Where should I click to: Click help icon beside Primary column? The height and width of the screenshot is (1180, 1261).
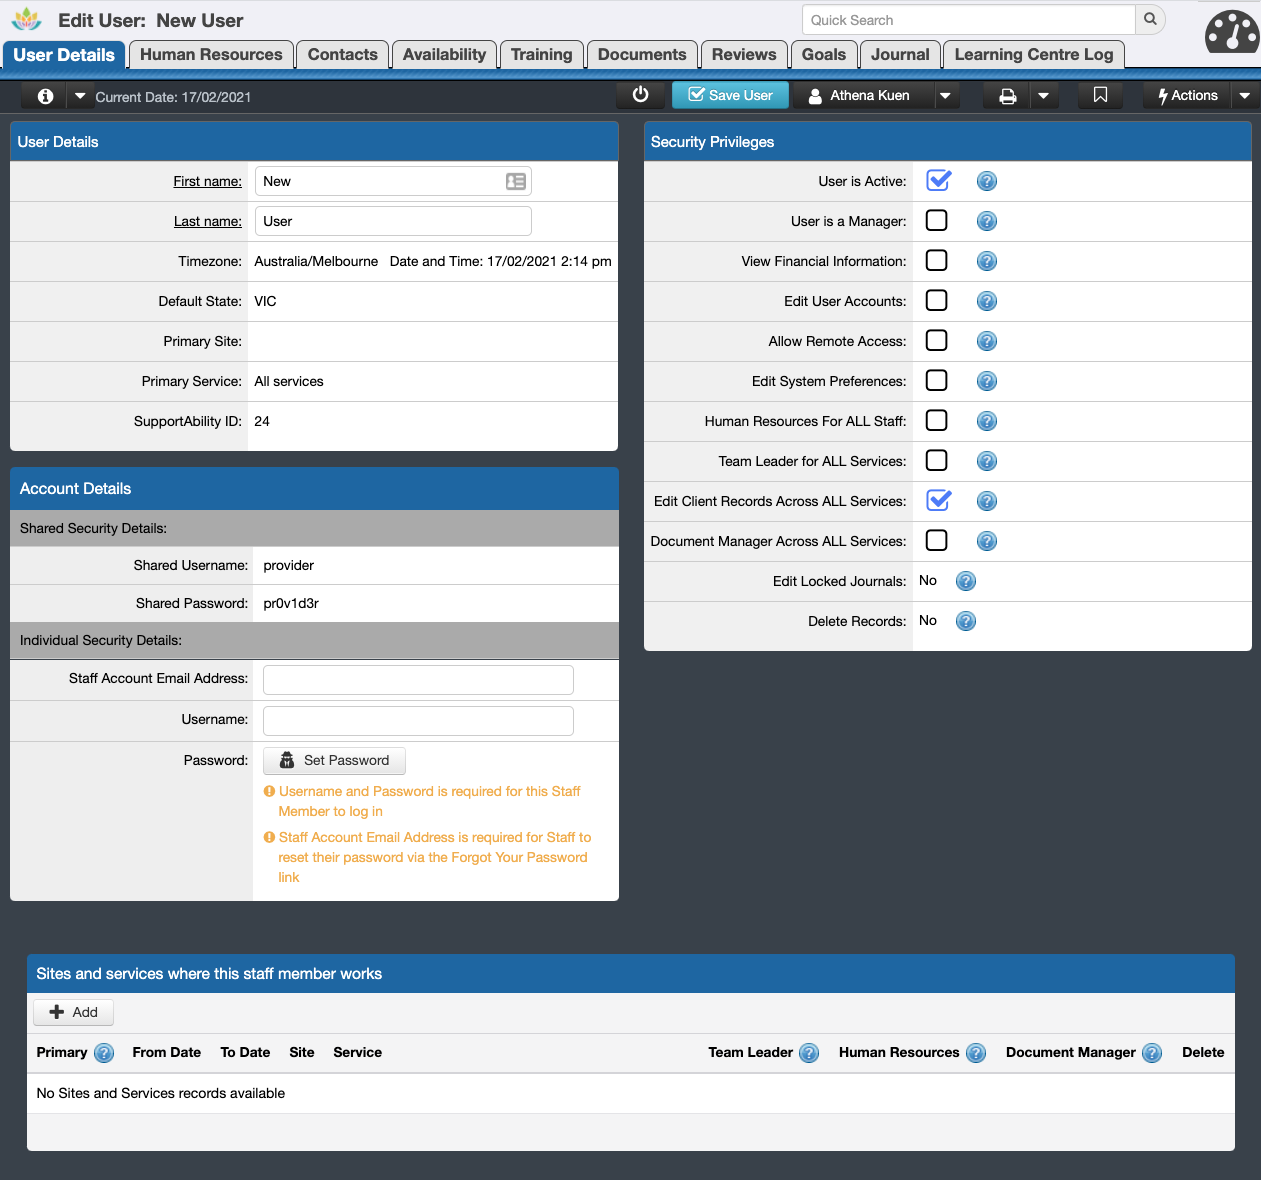pos(104,1053)
